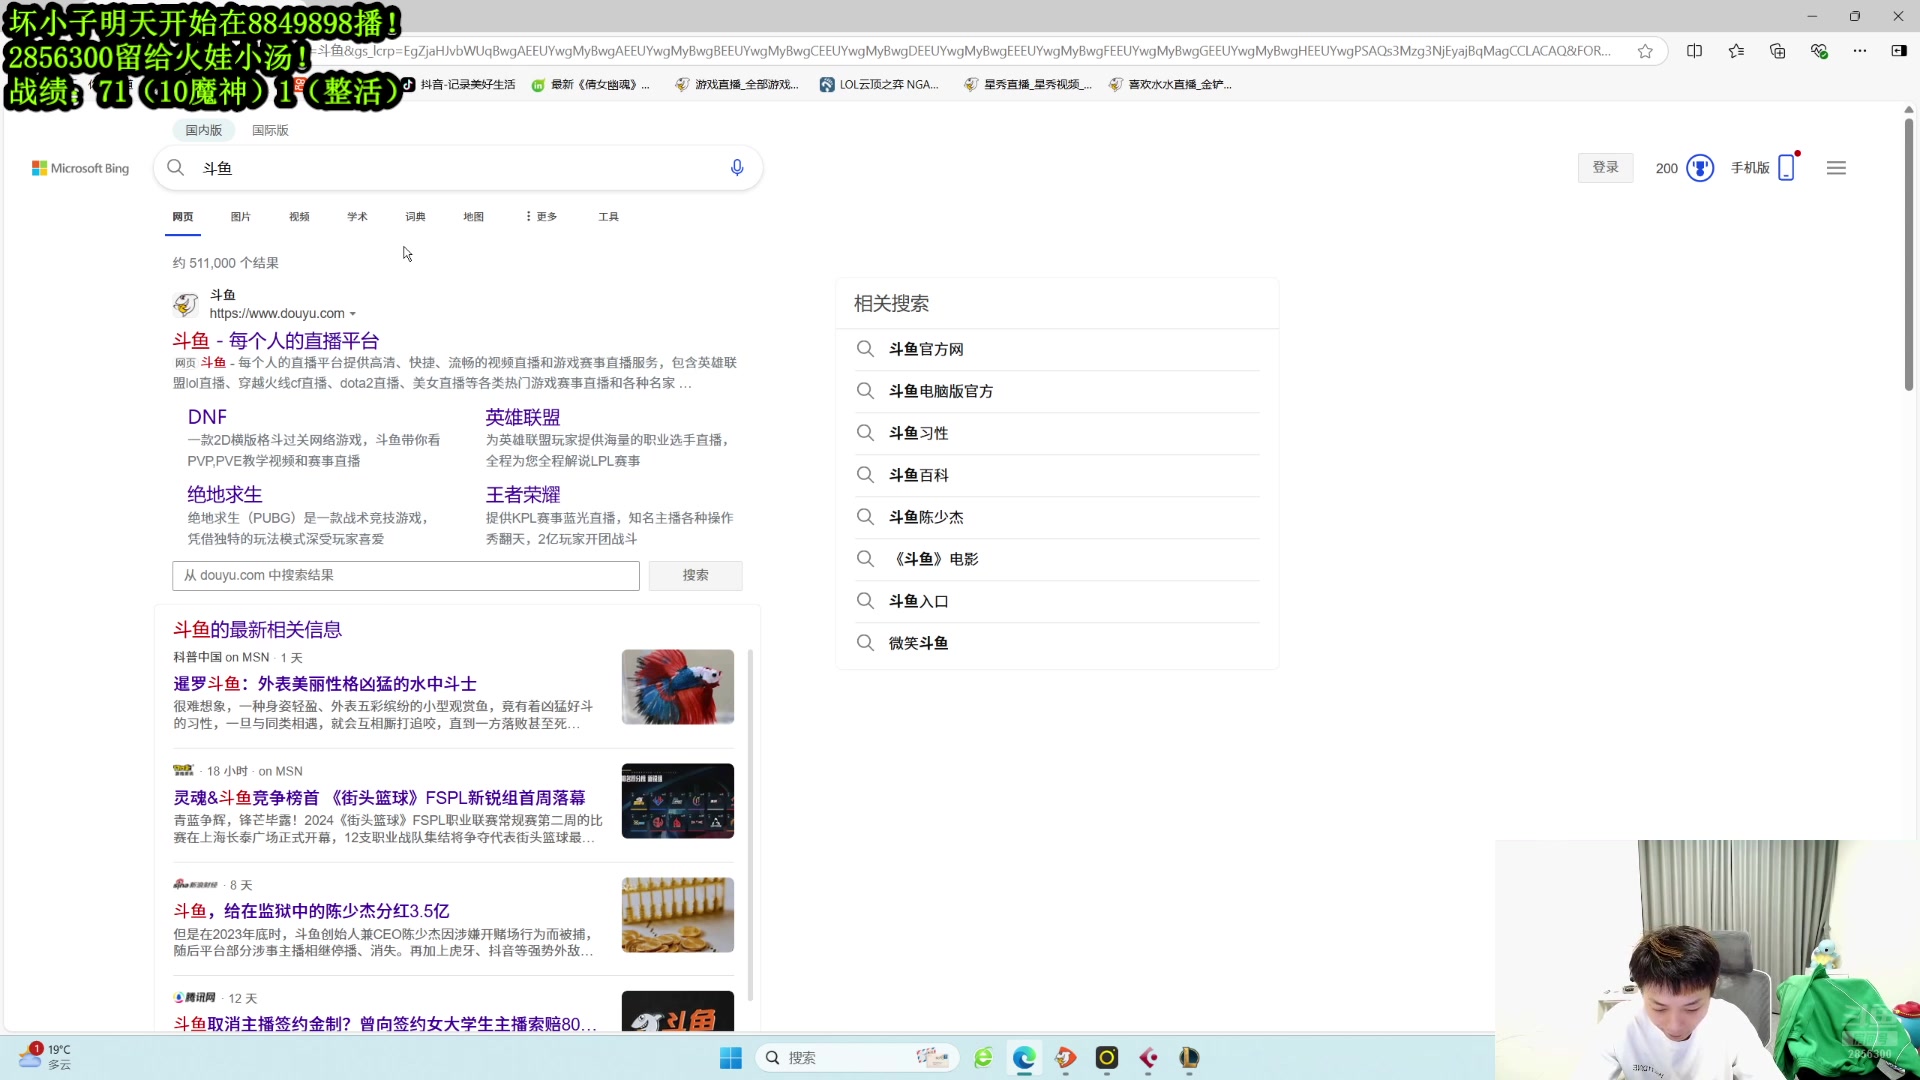Screen dimensions: 1920x1080
Task: Open the 抖音-记录美好生活 bookmark
Action: (x=459, y=85)
